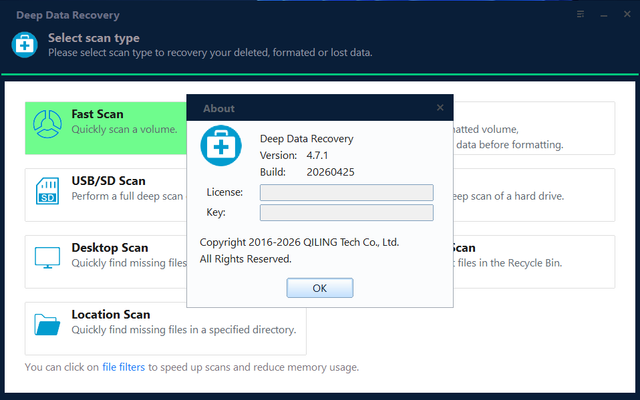Screen dimensions: 640x400
Task: Close the Deep Data Recovery window
Action: click(x=627, y=14)
